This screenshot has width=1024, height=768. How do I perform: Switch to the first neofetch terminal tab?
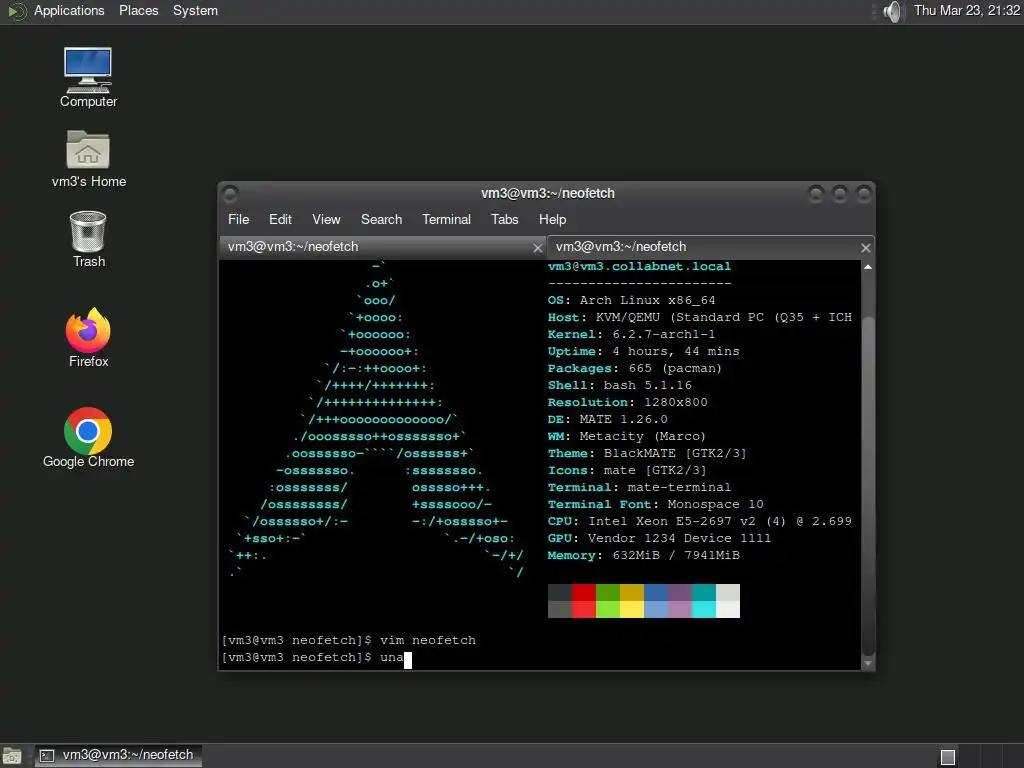click(383, 247)
